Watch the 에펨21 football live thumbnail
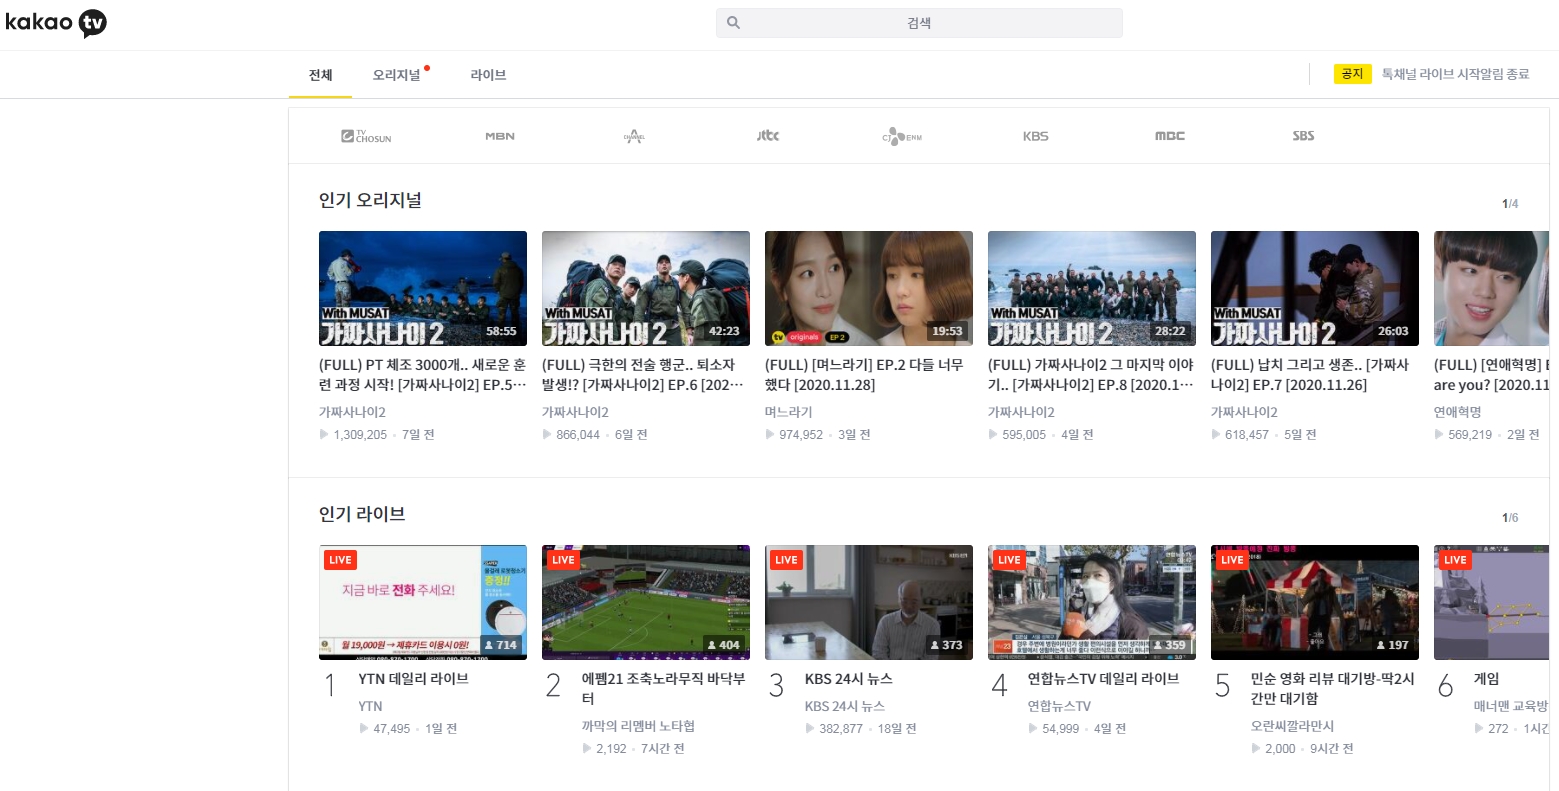 point(646,602)
